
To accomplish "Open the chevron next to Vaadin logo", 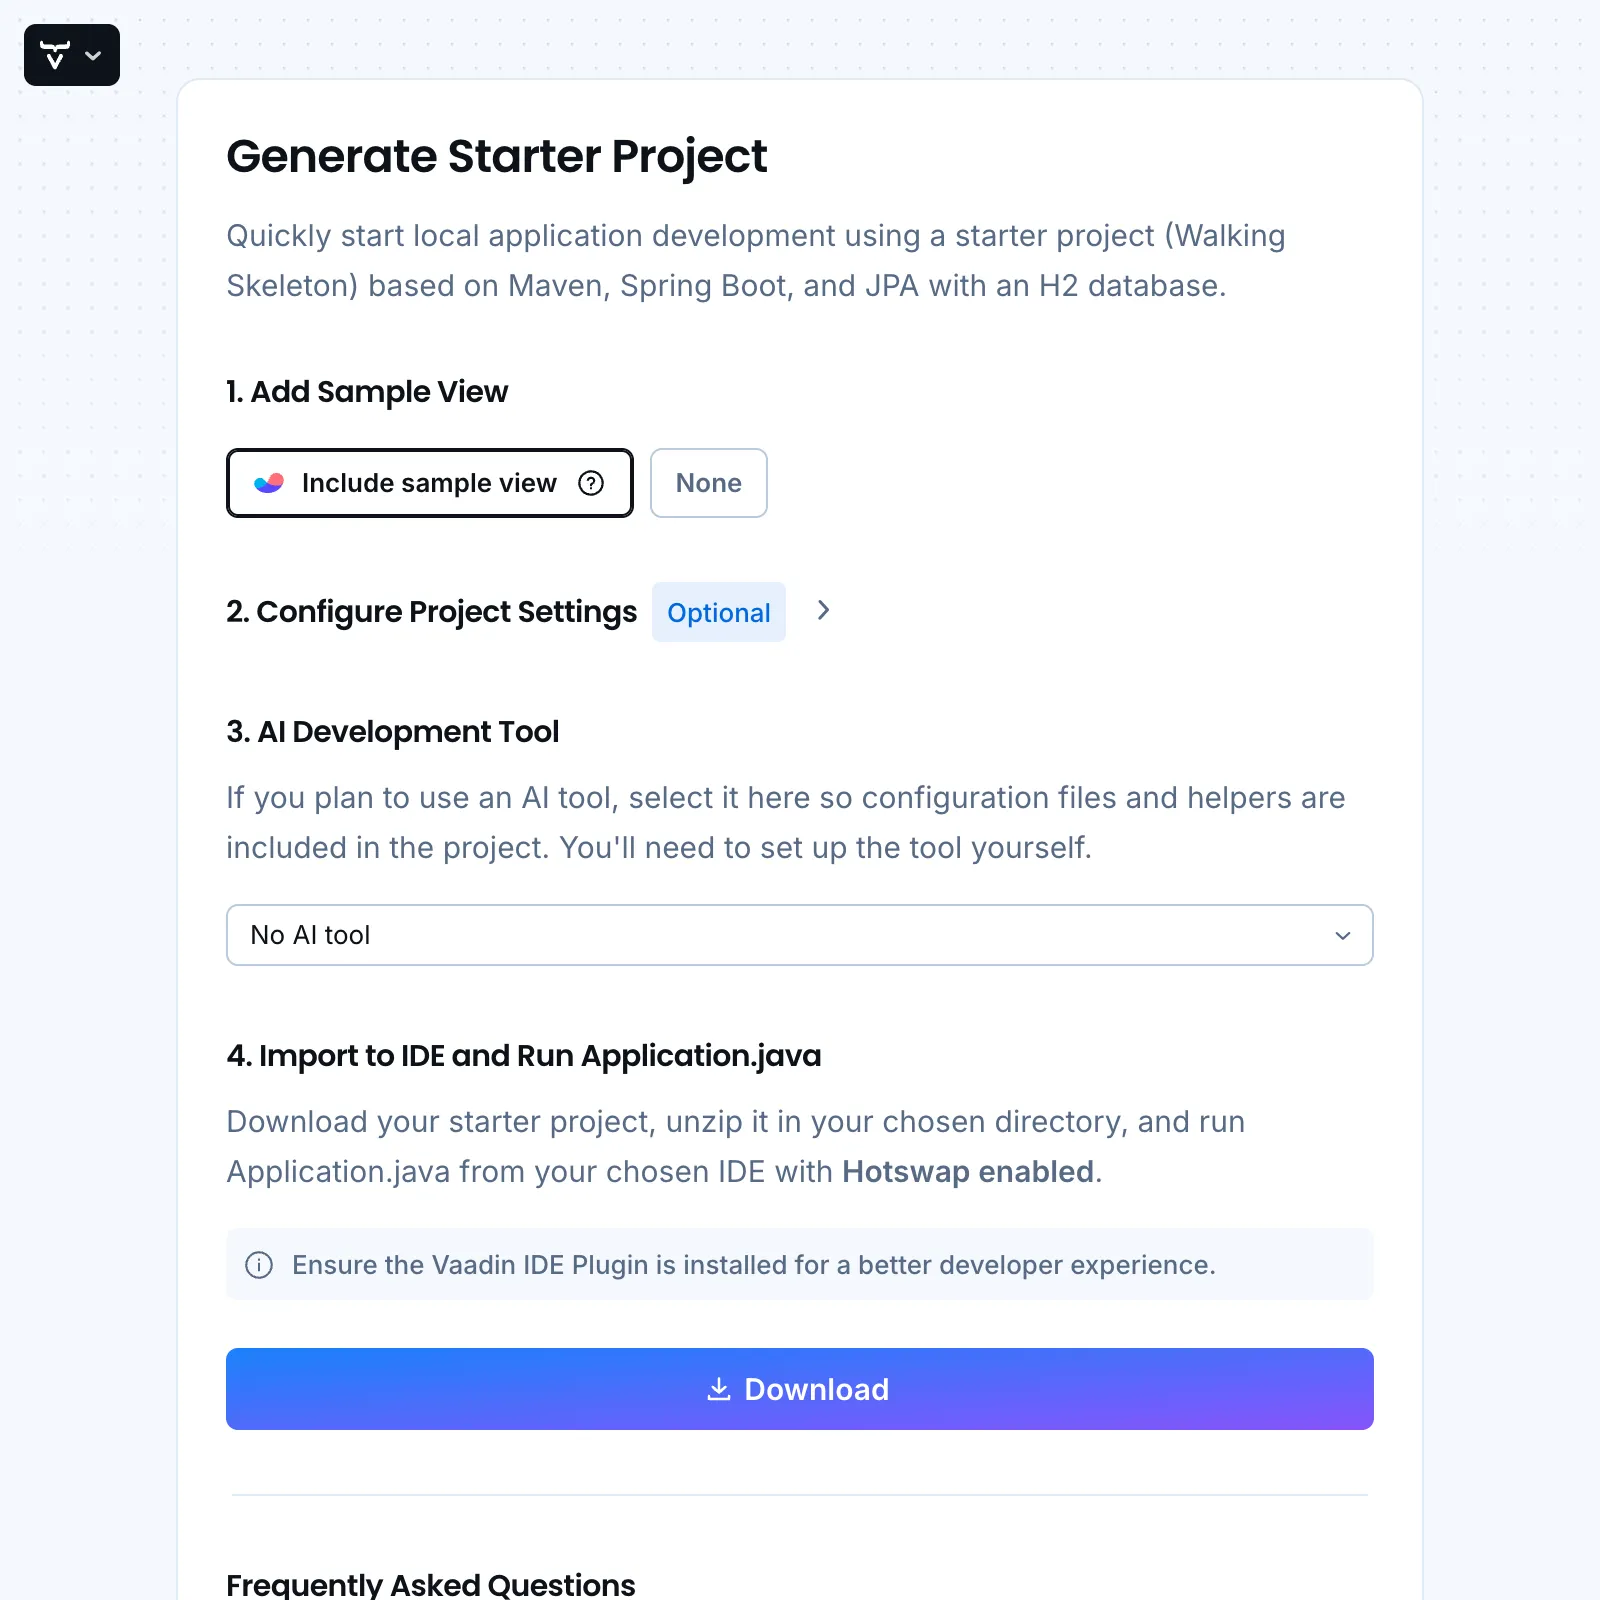I will tap(94, 56).
